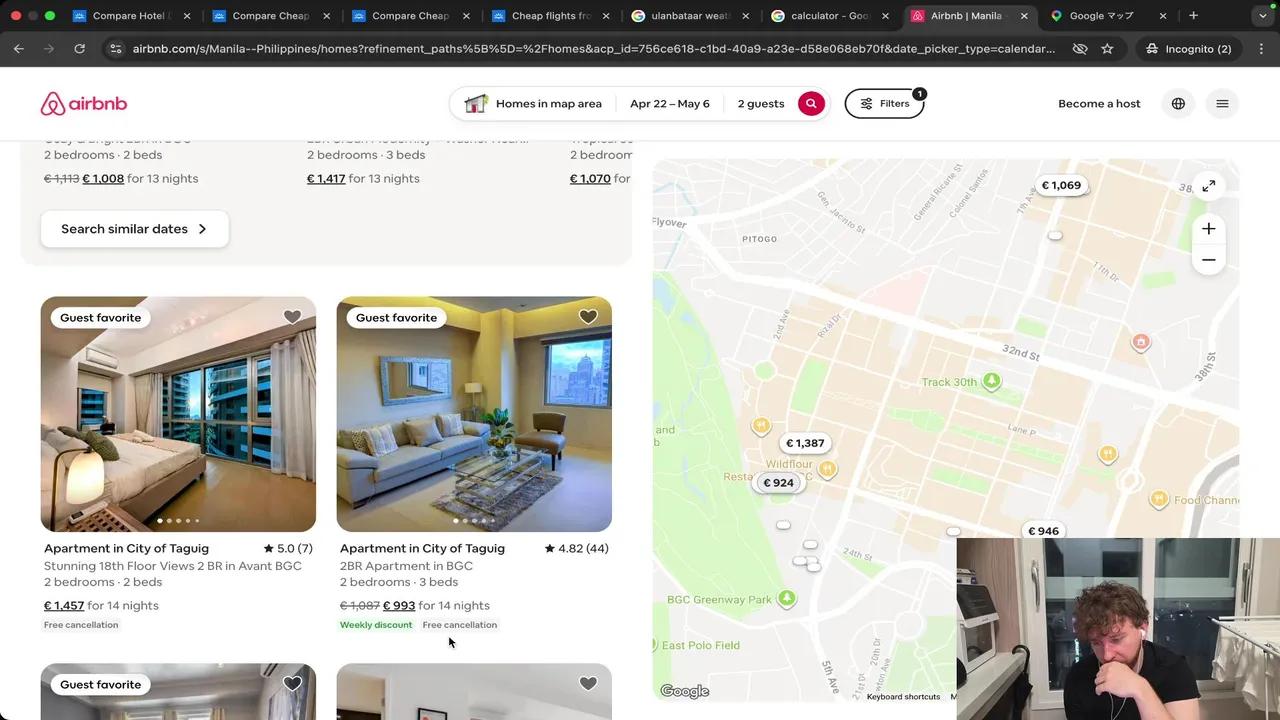The height and width of the screenshot is (720, 1280).
Task: Expand the map to full screen
Action: tap(1208, 186)
